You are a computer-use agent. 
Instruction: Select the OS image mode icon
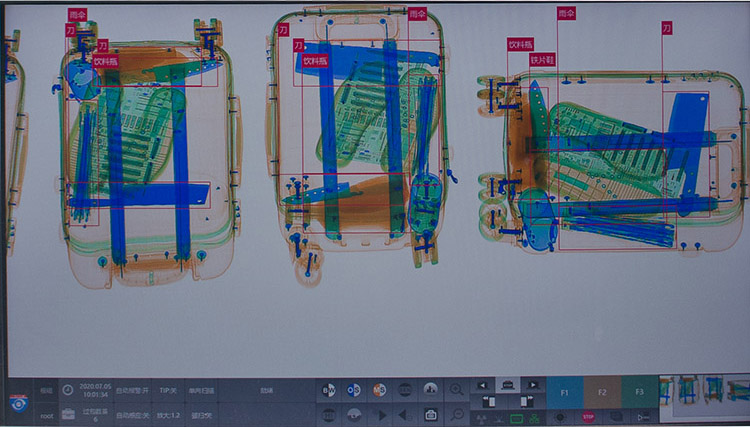353,390
